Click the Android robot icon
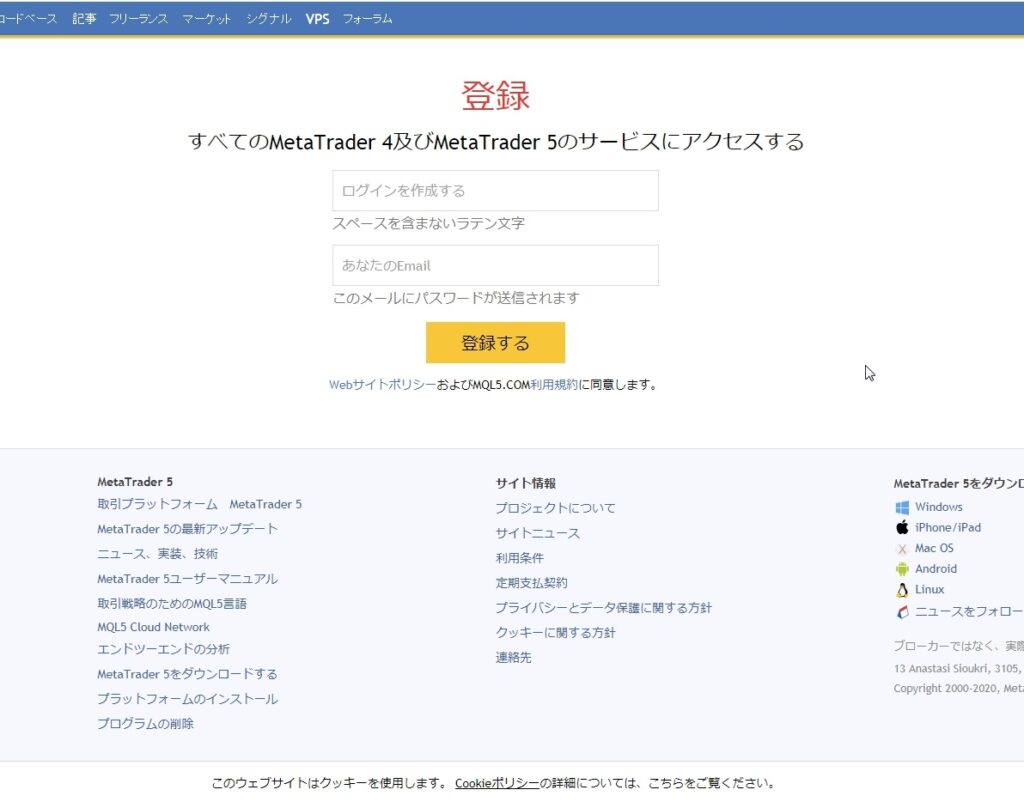 click(902, 569)
